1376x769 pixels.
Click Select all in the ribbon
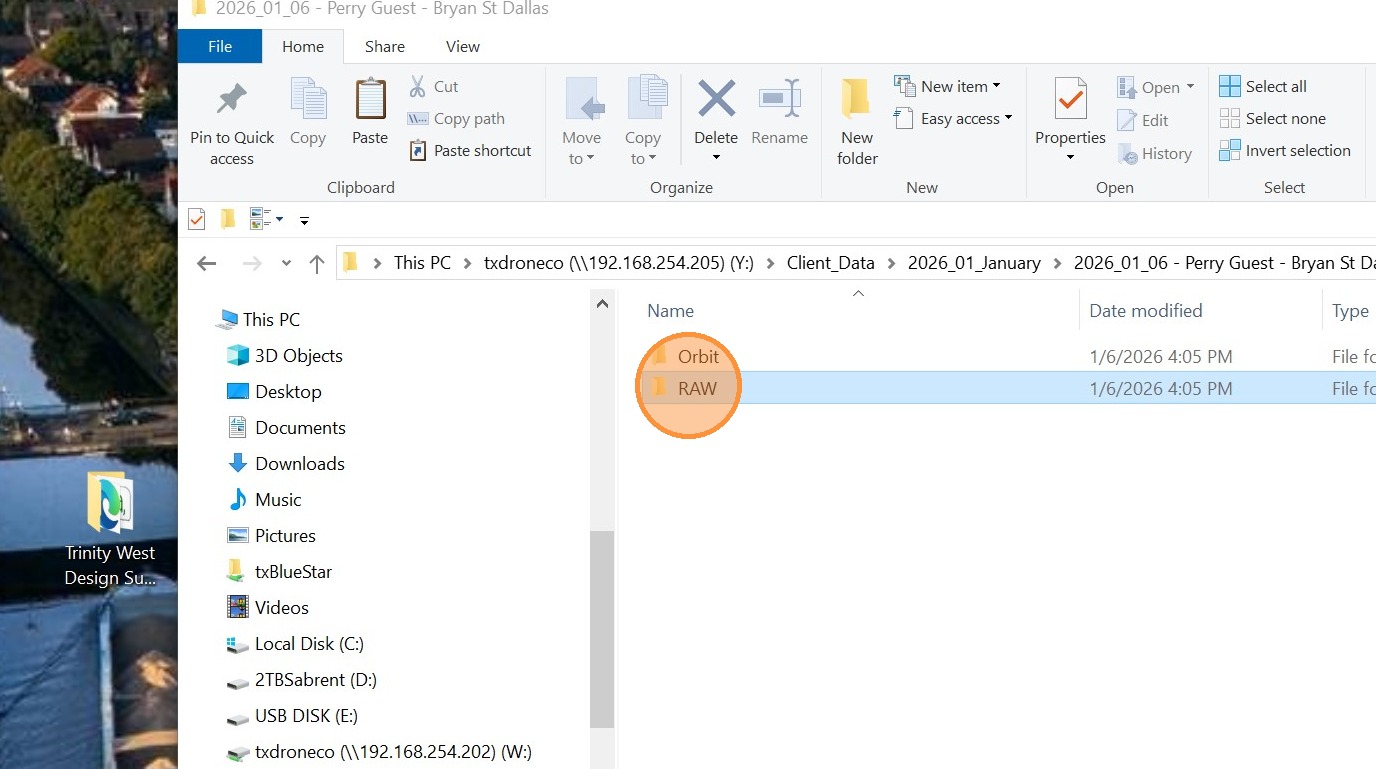[x=1263, y=87]
